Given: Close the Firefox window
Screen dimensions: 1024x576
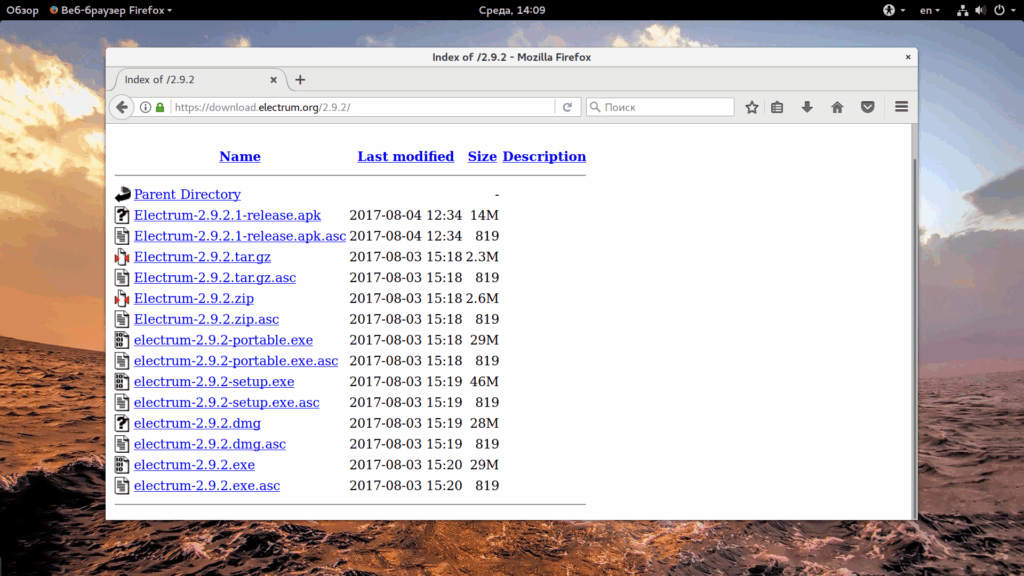Looking at the screenshot, I should [x=908, y=57].
